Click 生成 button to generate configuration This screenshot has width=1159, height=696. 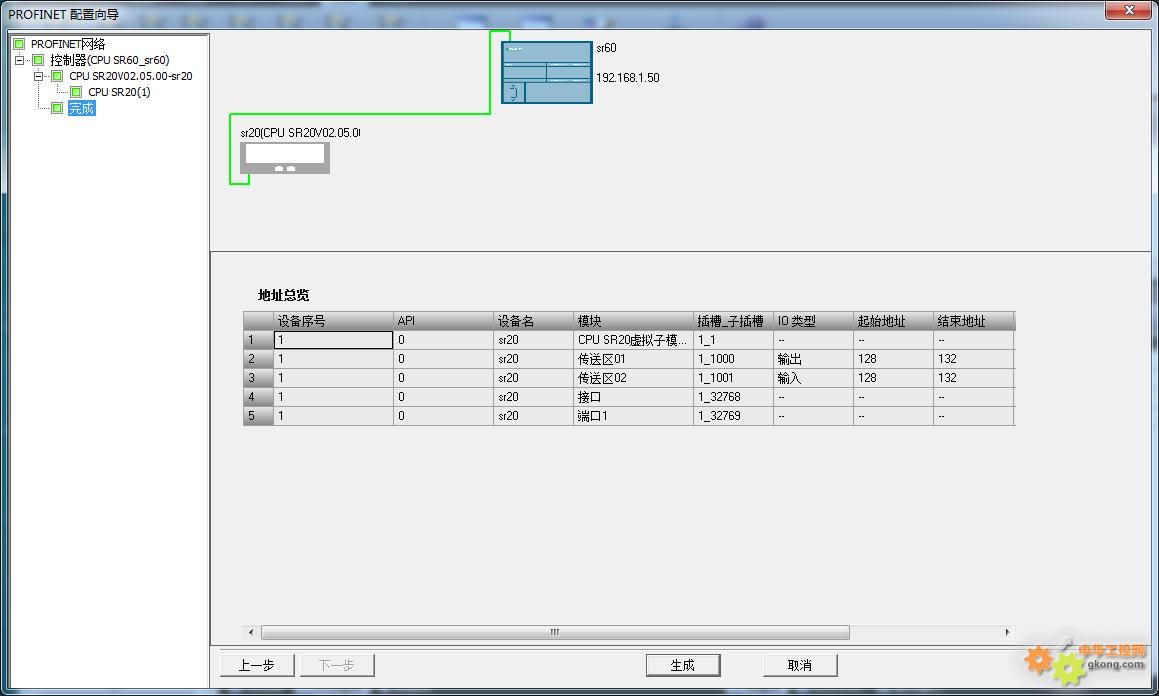[682, 665]
